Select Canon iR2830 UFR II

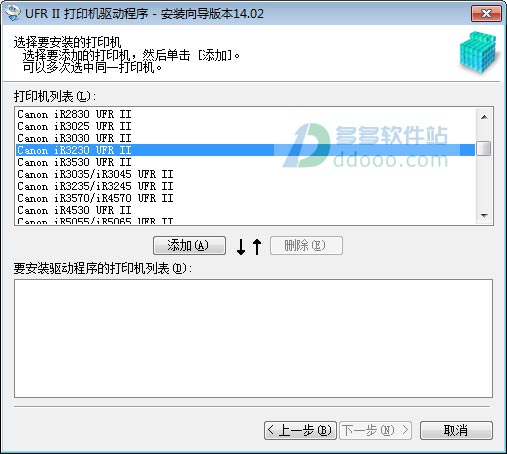pos(245,114)
